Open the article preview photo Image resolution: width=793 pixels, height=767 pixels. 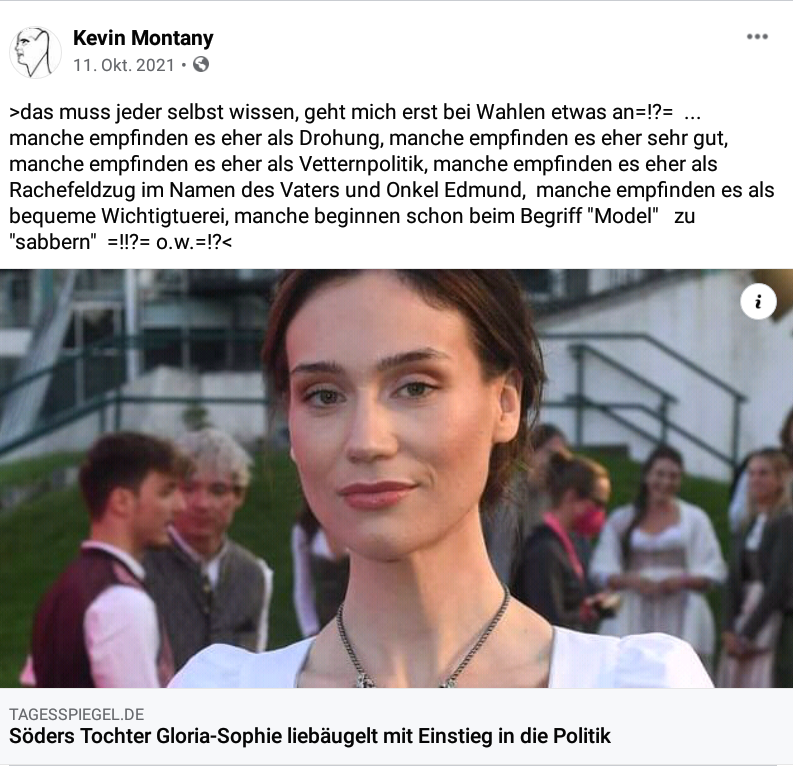click(x=396, y=478)
